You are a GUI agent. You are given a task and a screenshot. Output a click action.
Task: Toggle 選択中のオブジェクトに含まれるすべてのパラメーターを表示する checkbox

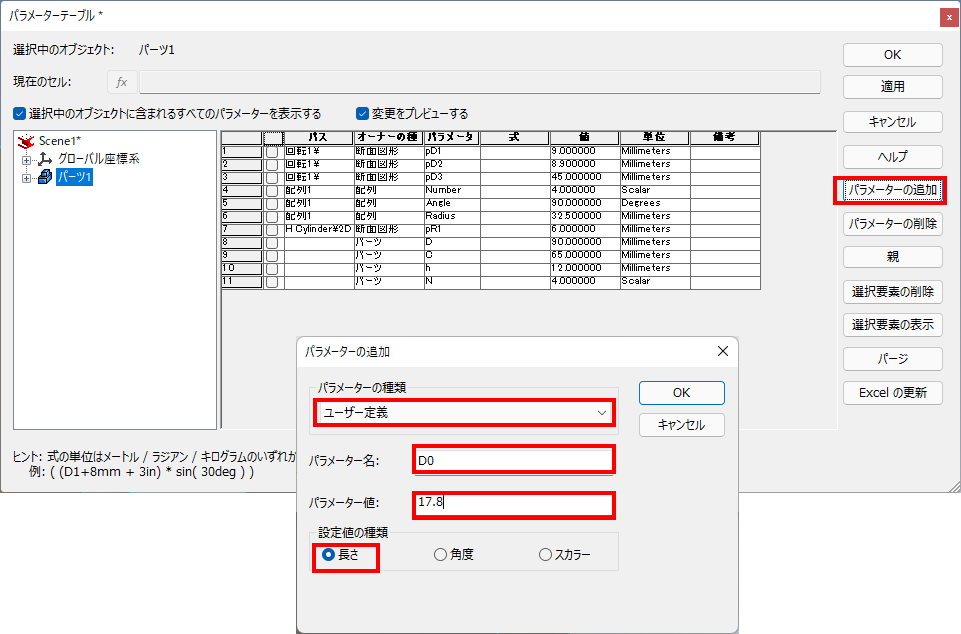point(20,114)
